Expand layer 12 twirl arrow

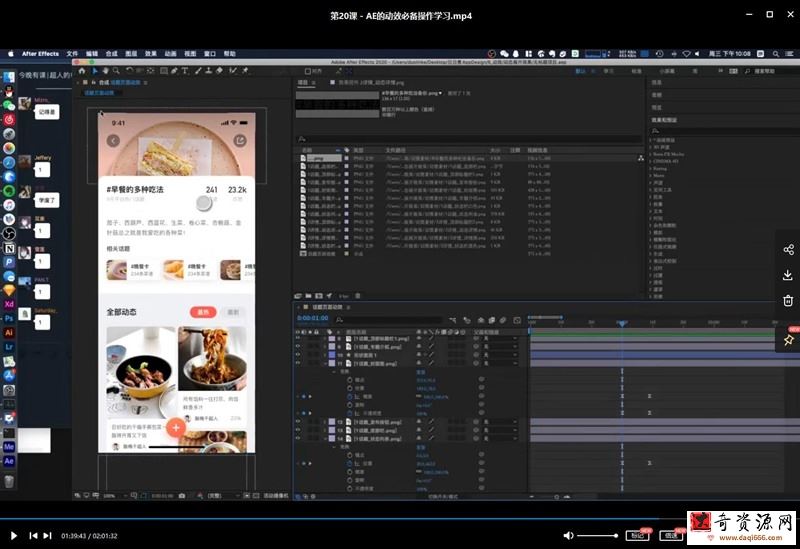tap(325, 422)
